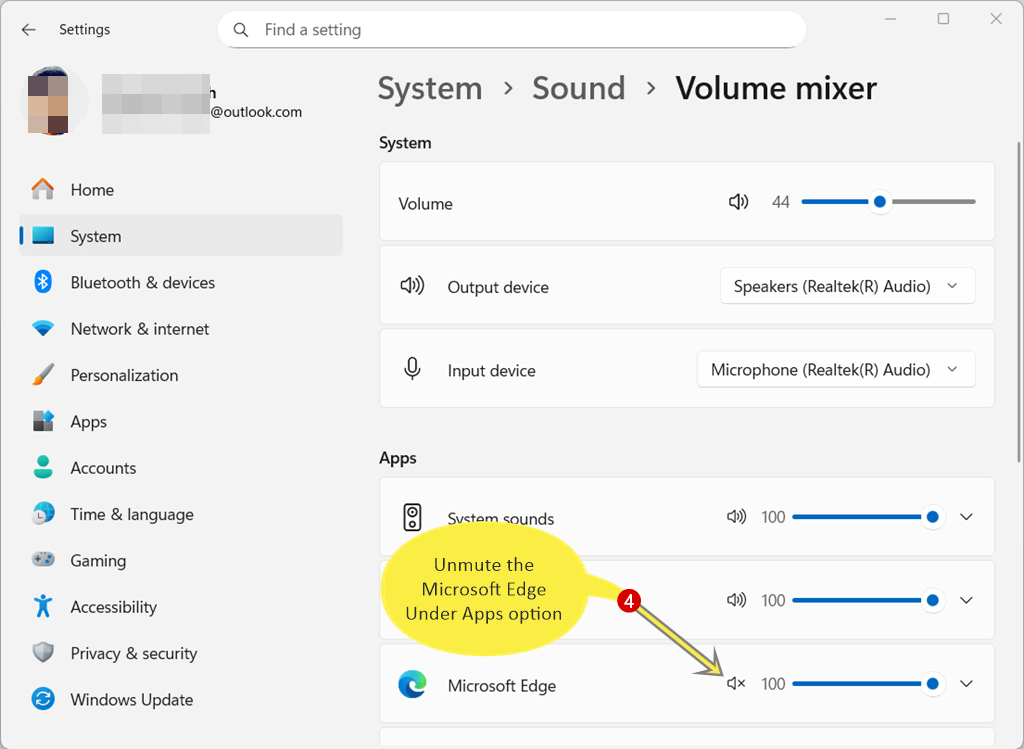1024x749 pixels.
Task: Unmute Microsoft Edge speaker icon
Action: 736,684
